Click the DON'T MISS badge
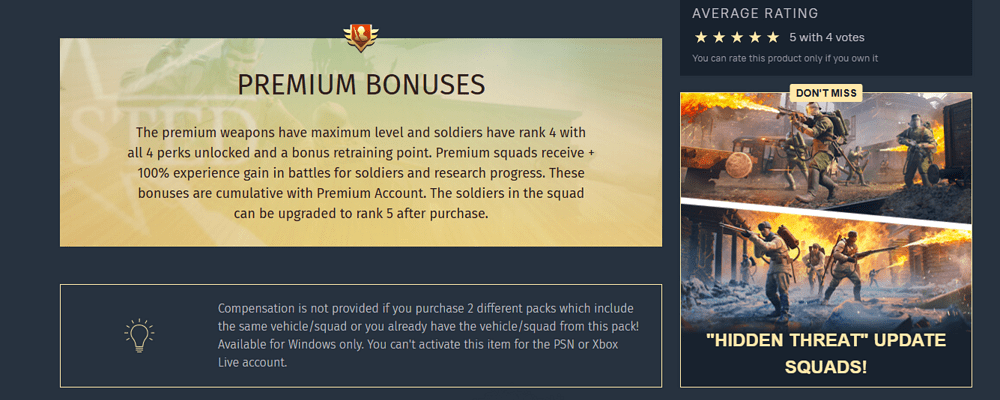Screen dimensions: 1000x400 point(826,93)
